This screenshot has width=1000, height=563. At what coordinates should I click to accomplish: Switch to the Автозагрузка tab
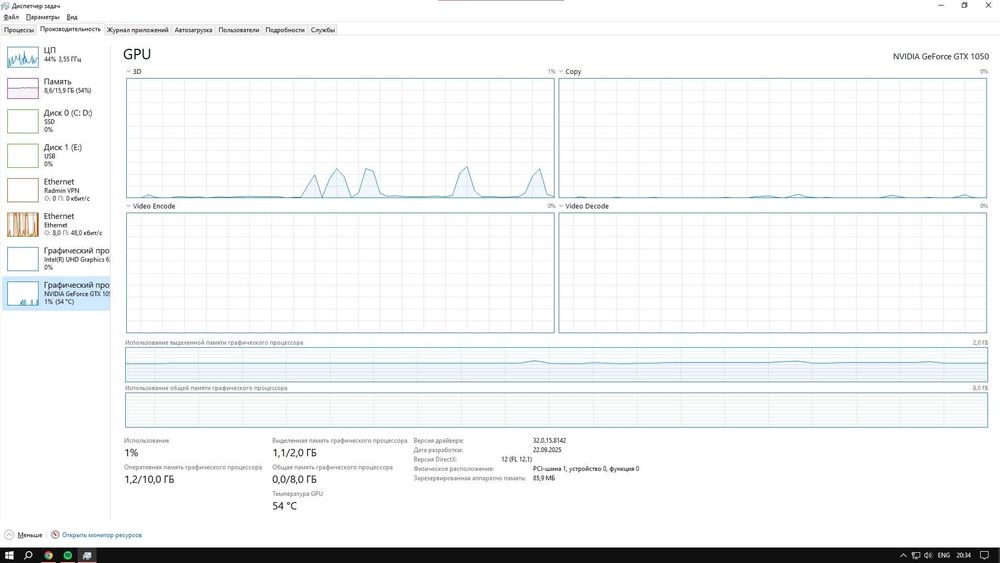pyautogui.click(x=193, y=30)
